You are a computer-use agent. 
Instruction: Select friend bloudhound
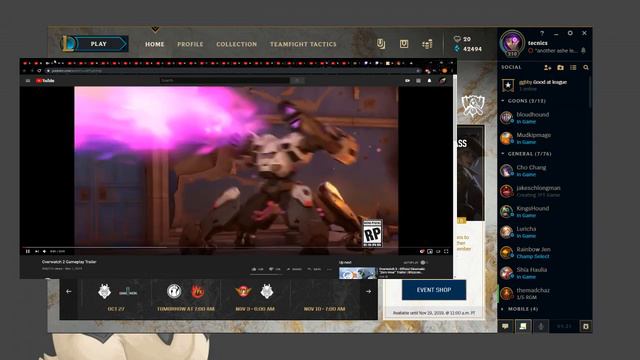coord(544,118)
